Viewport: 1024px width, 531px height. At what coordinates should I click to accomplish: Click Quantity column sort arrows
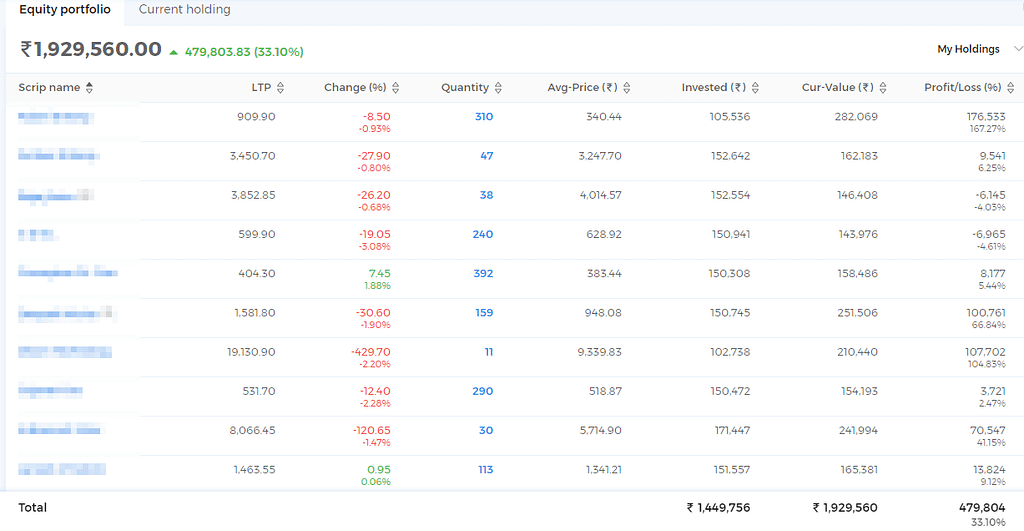click(x=498, y=88)
